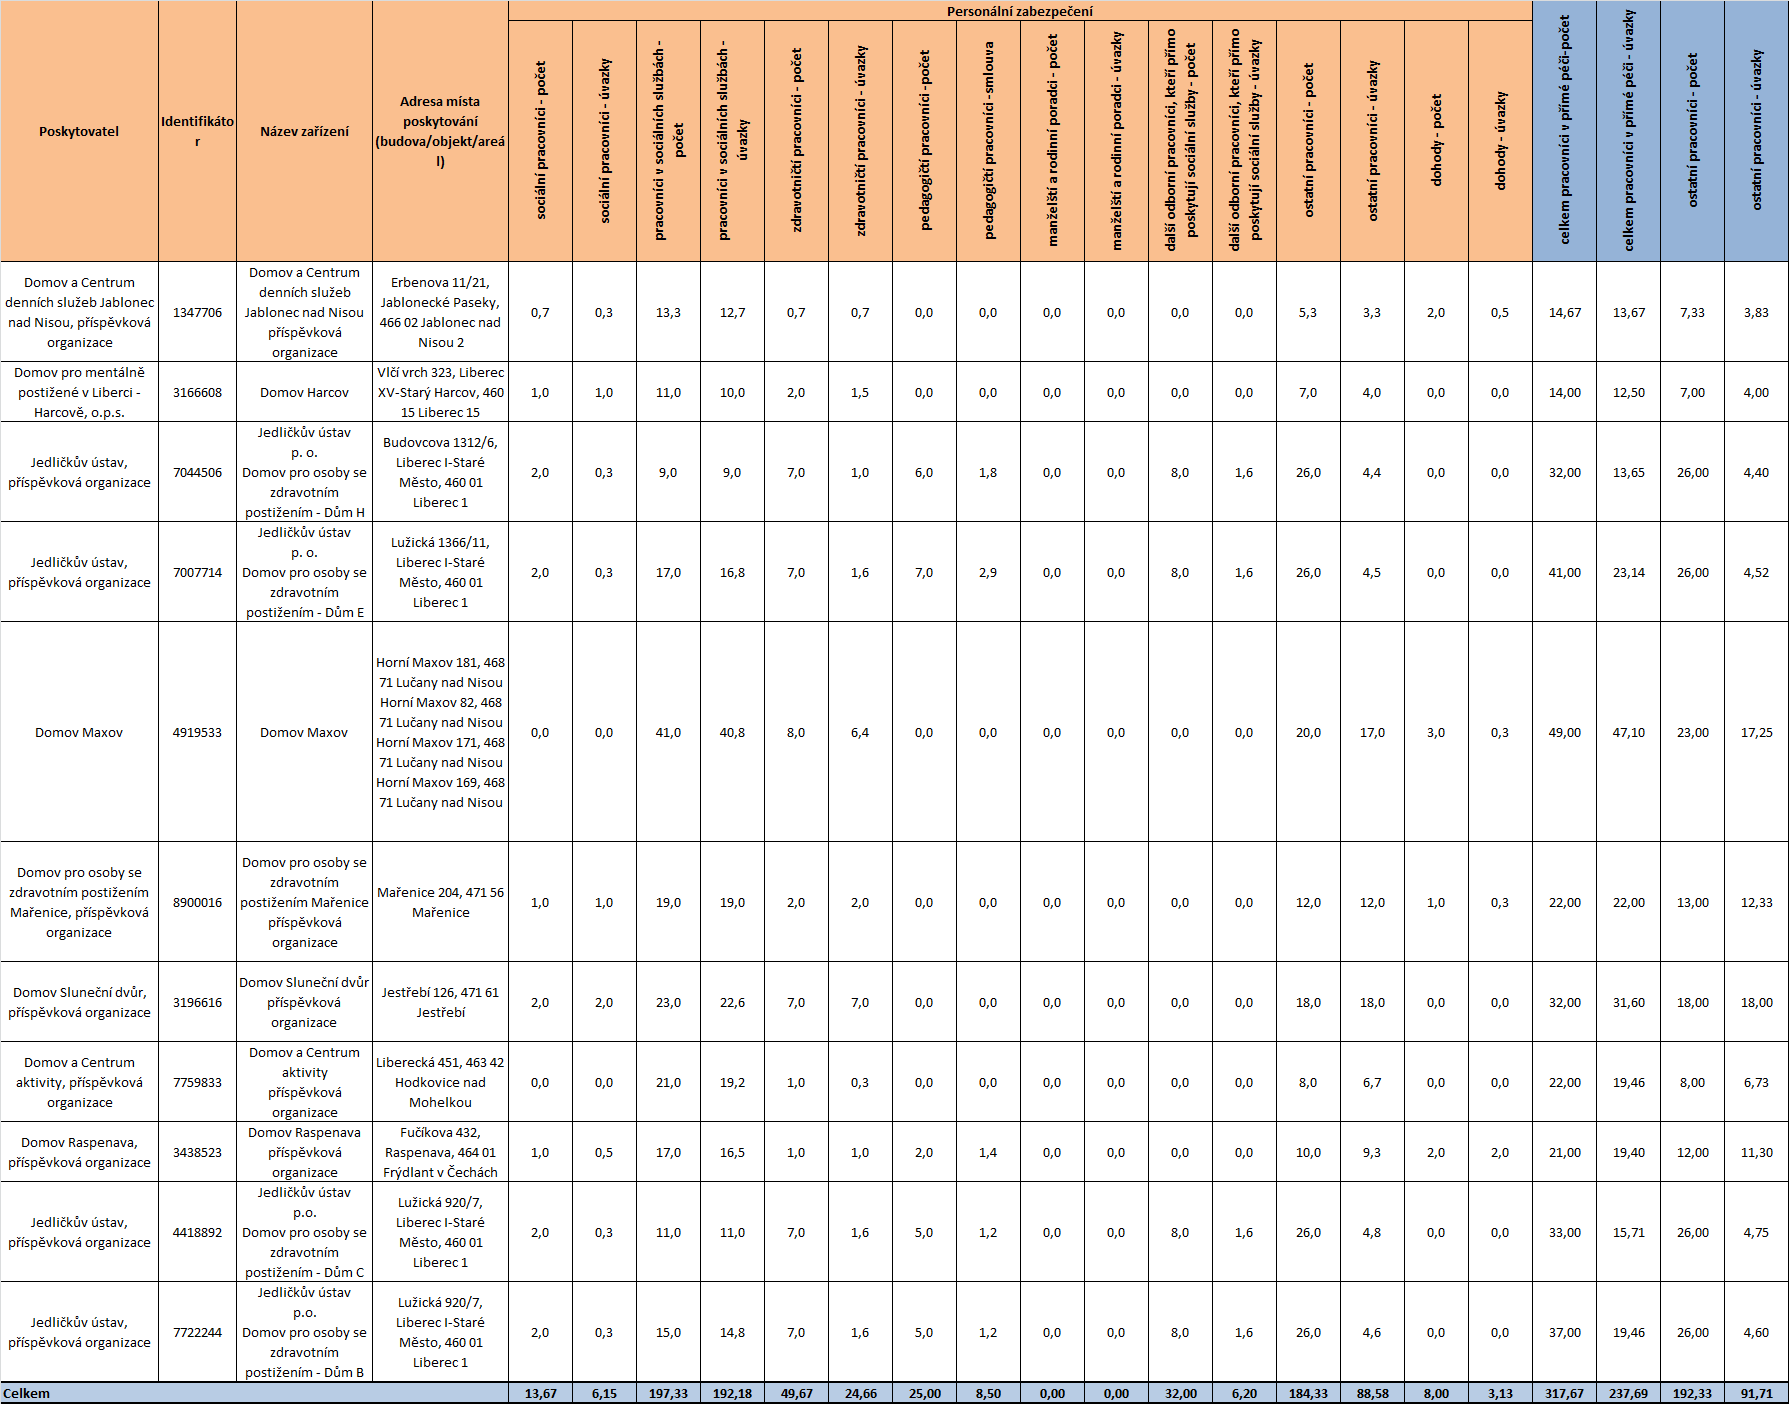Click value 40,8 in Domov Maxov row
This screenshot has width=1789, height=1404.
click(x=732, y=732)
